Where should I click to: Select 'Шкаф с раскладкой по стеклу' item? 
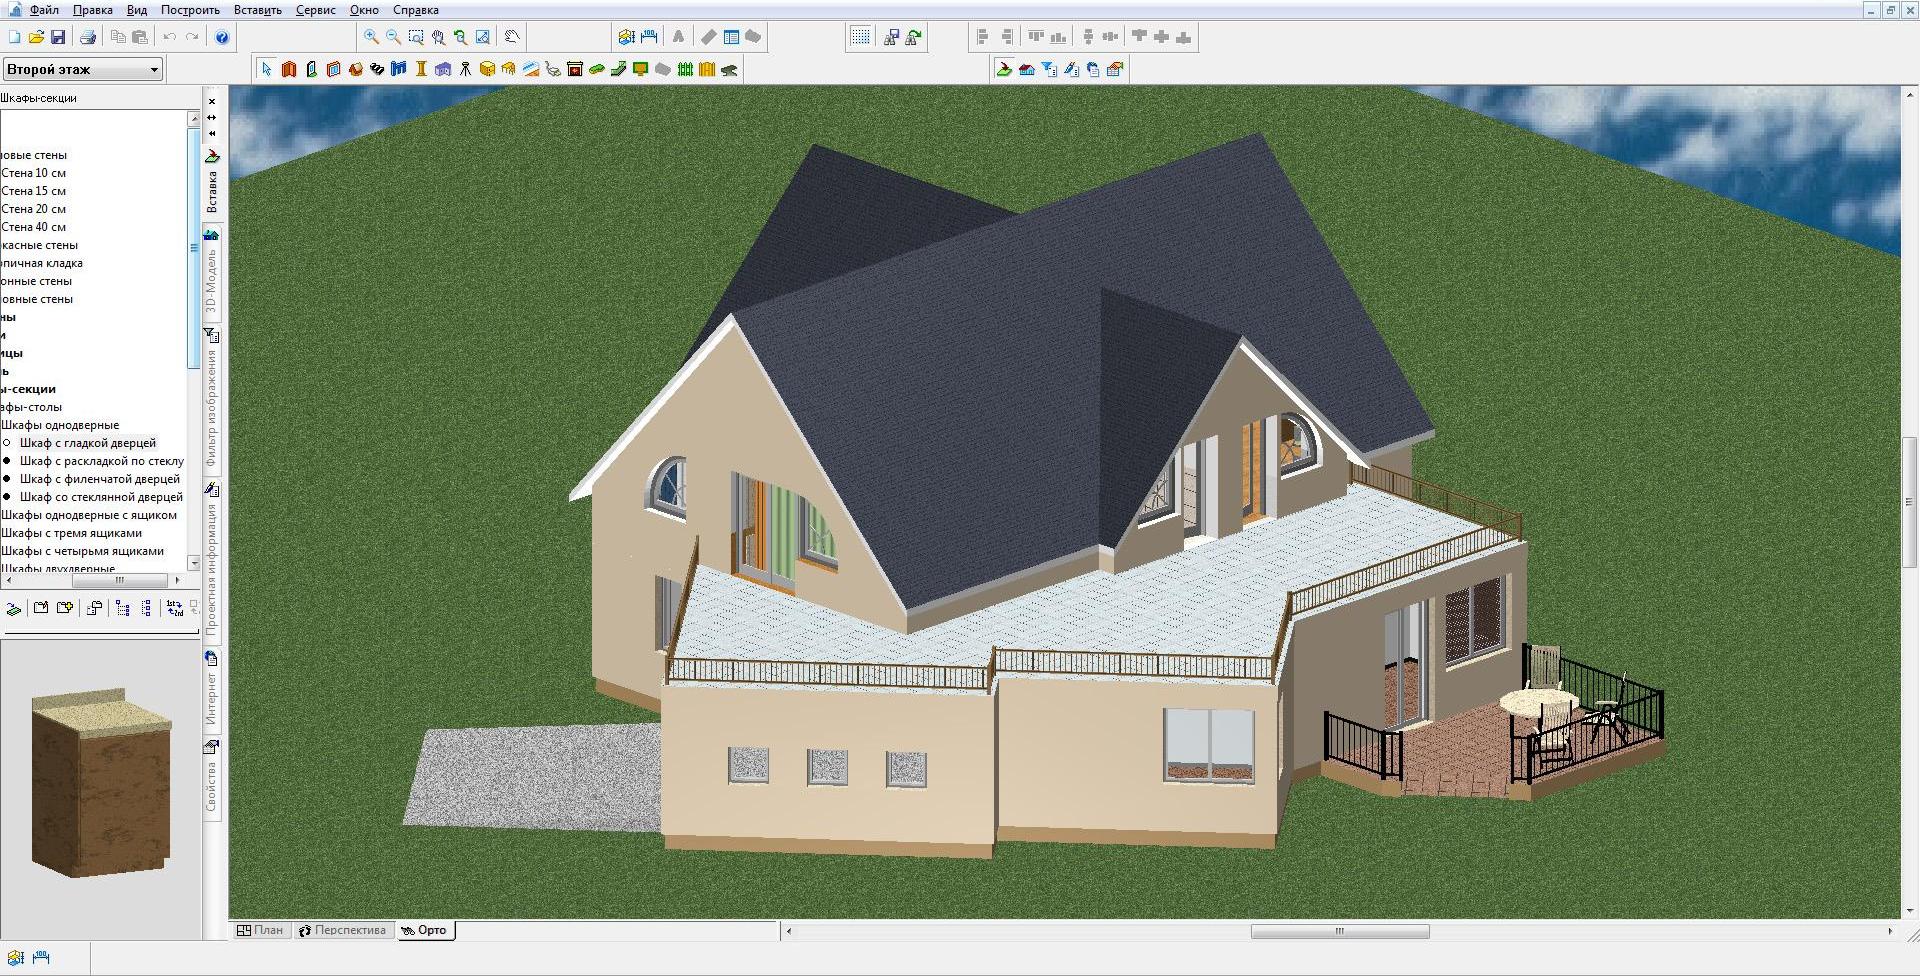[x=102, y=461]
